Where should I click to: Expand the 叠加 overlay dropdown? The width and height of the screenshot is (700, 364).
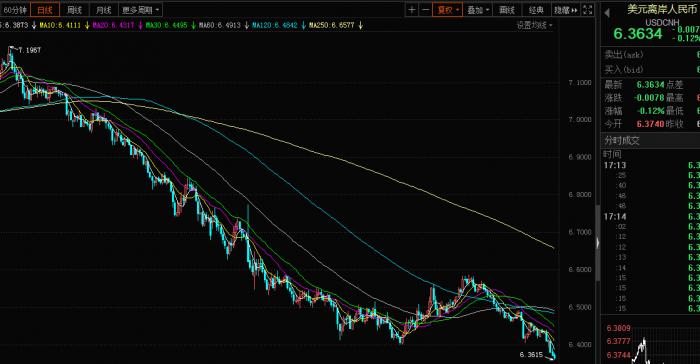pos(478,9)
